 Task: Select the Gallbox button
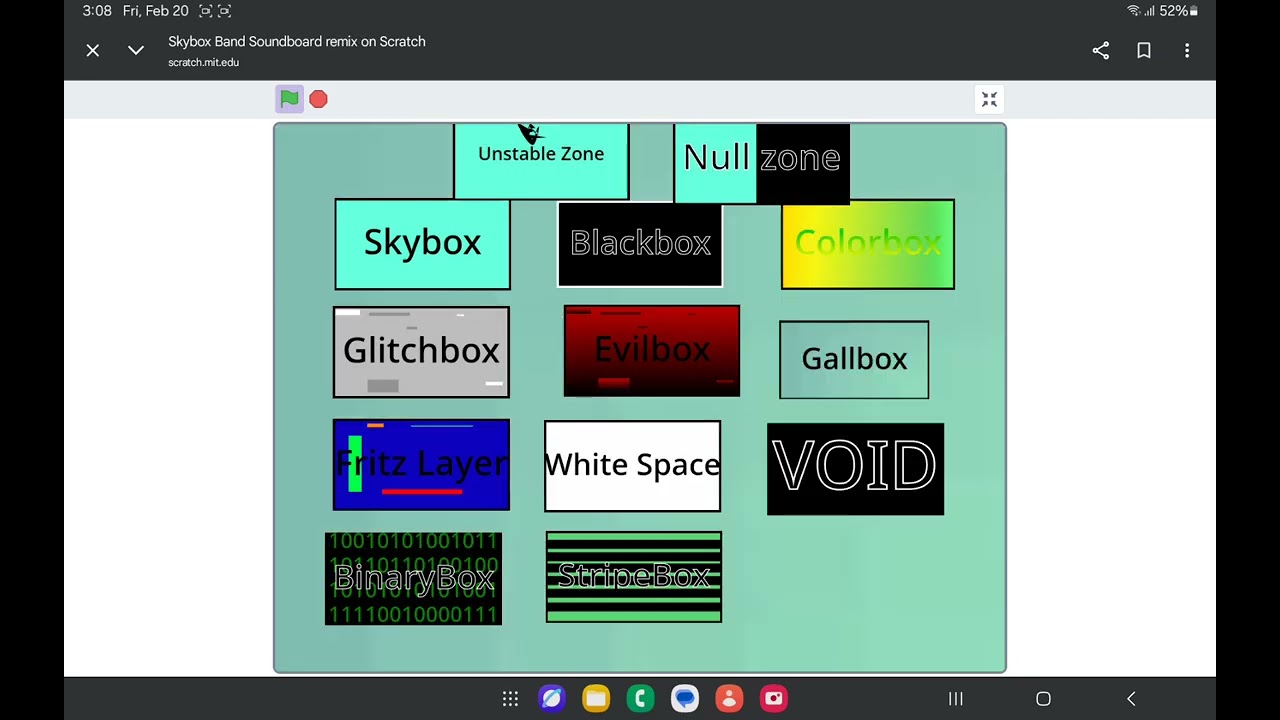854,360
